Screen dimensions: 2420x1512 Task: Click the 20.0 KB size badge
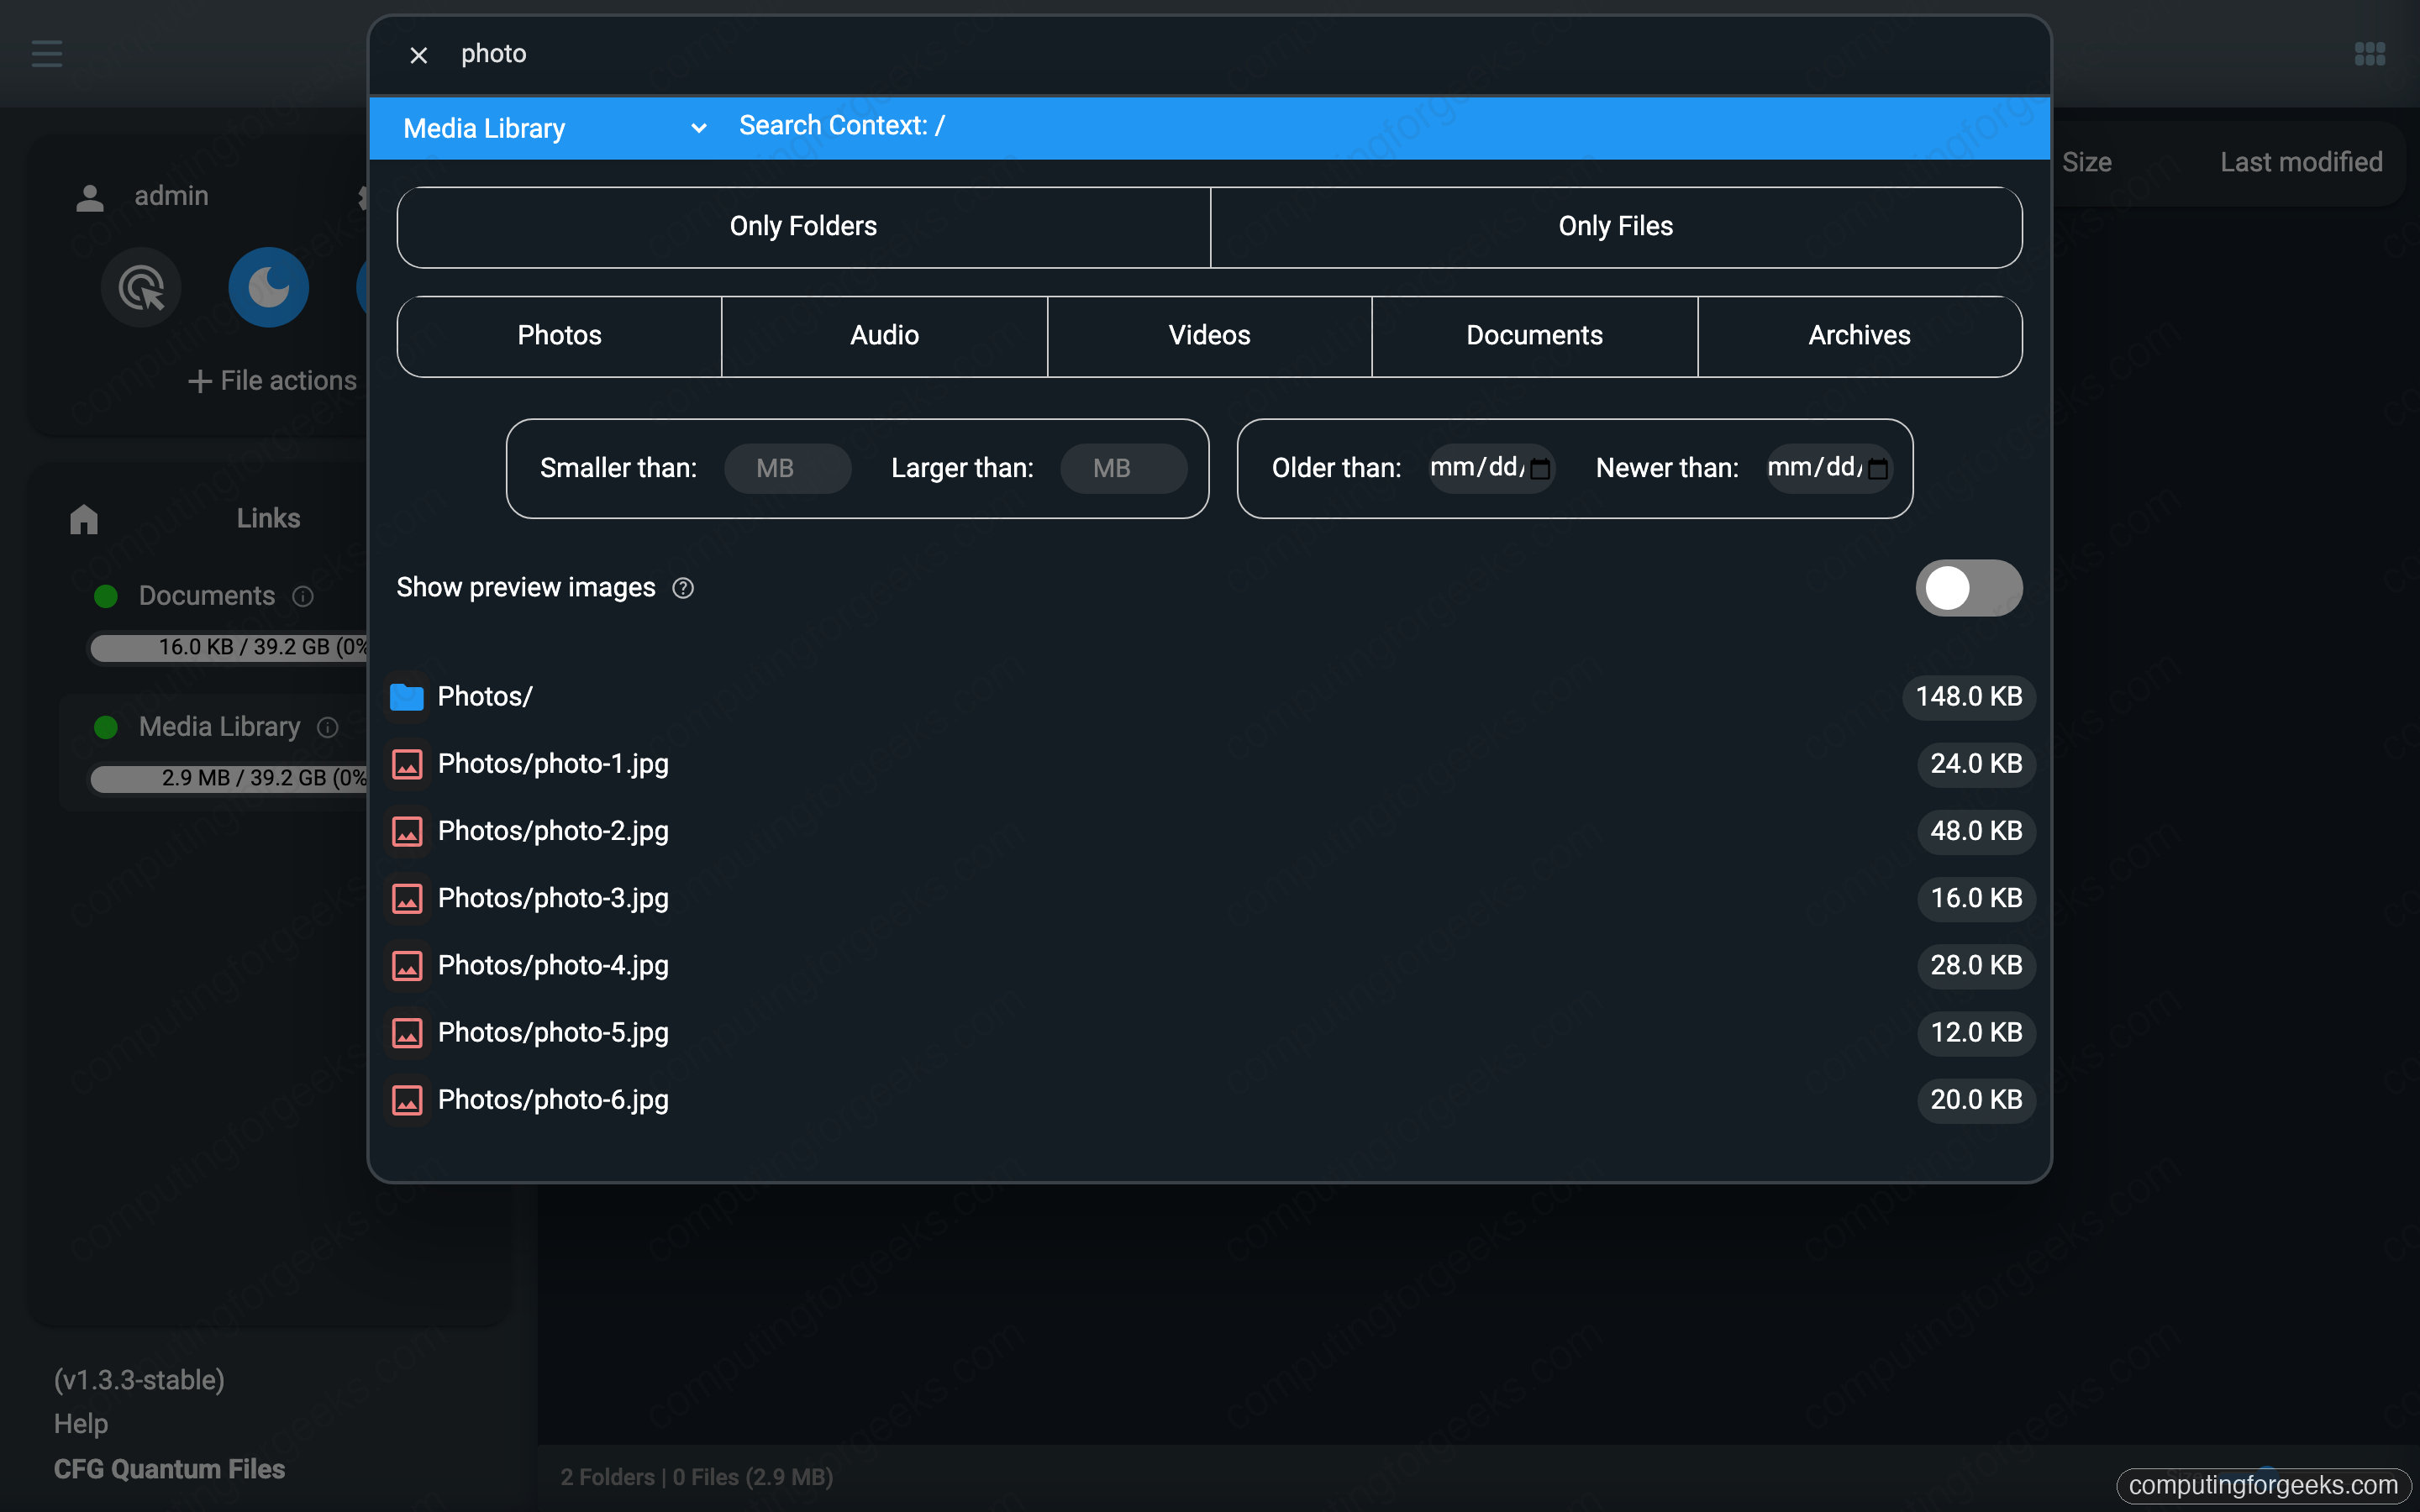coord(1976,1100)
